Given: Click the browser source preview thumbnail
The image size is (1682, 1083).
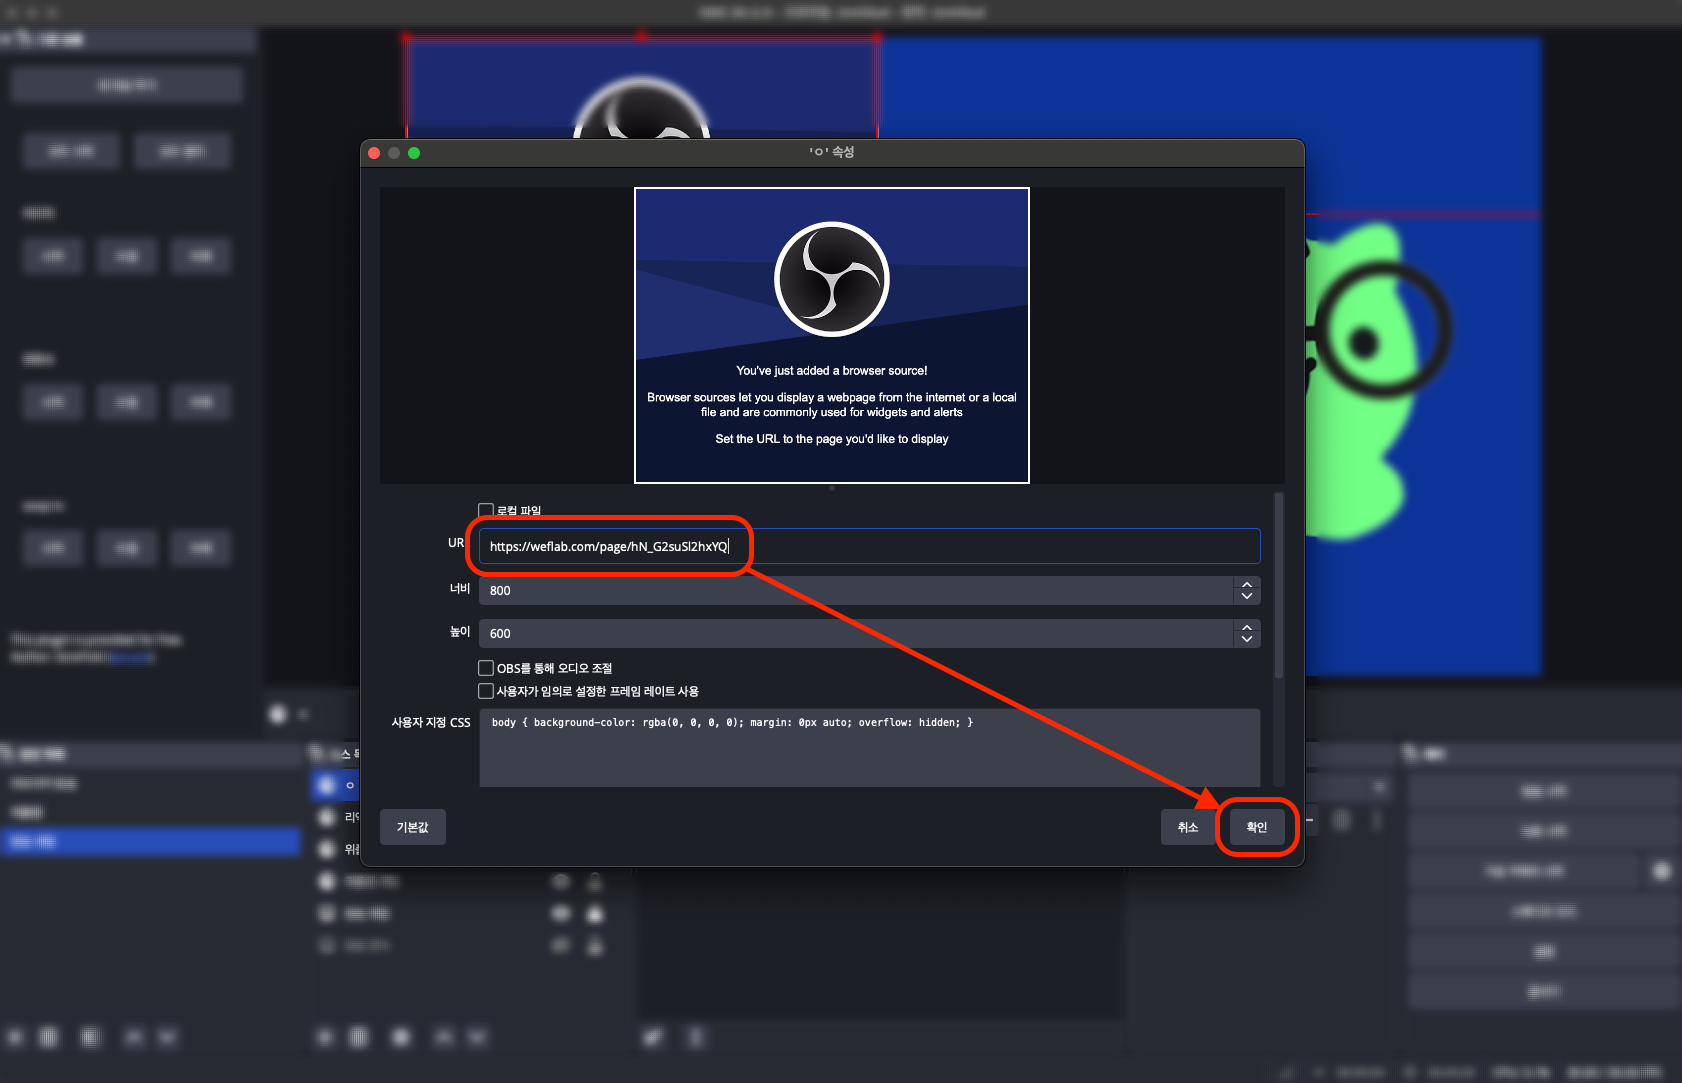Looking at the screenshot, I should (x=832, y=335).
